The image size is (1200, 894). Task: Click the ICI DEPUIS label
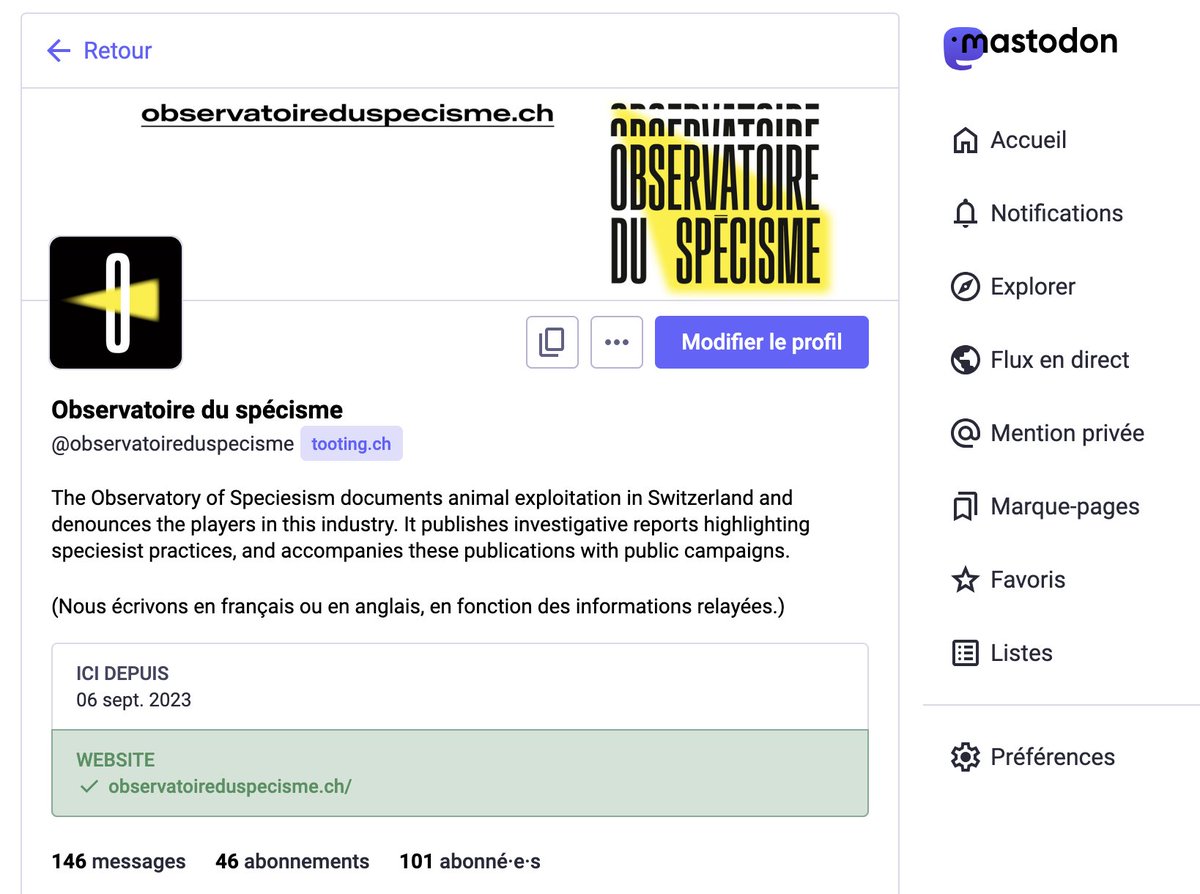[123, 674]
